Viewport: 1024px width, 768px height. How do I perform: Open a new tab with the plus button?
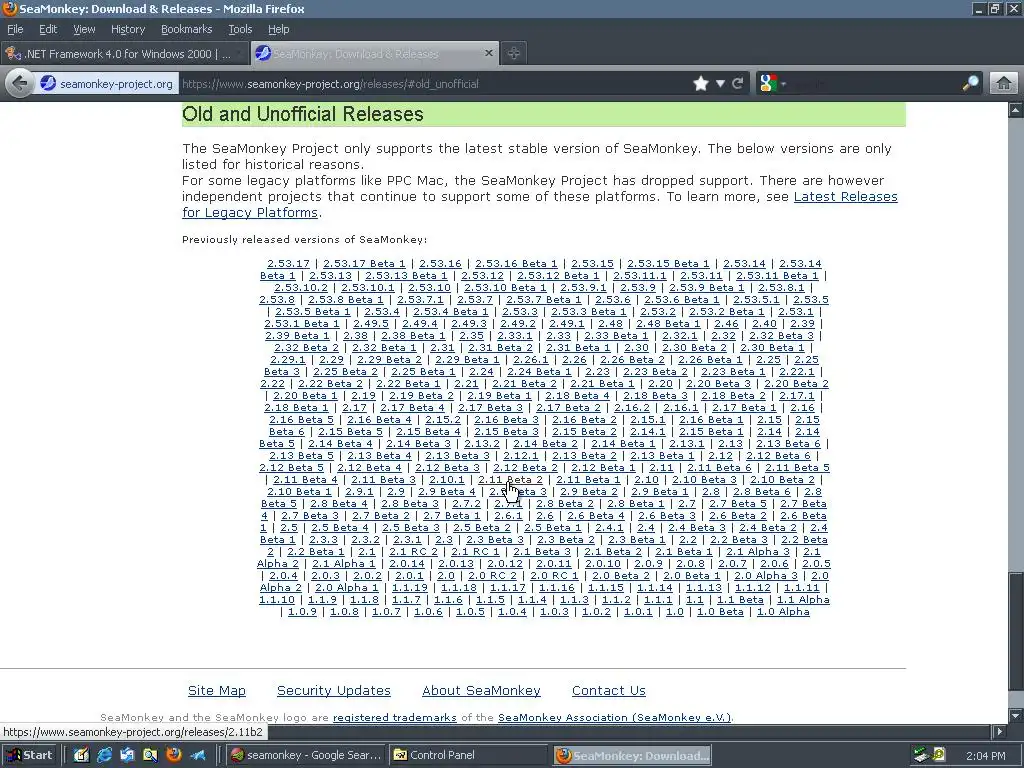514,54
